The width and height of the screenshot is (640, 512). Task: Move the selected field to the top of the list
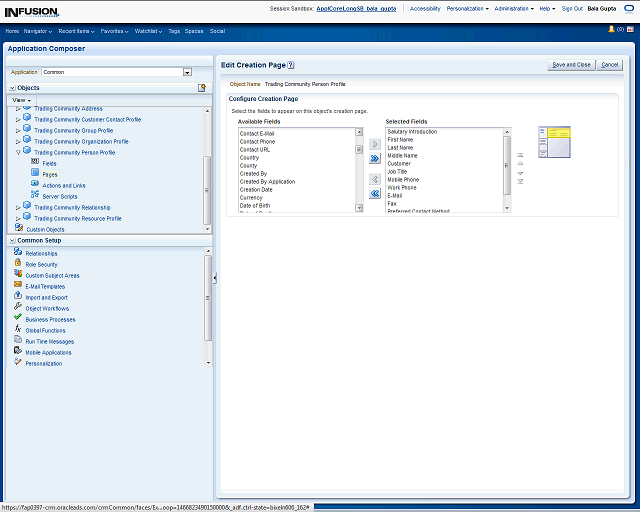(520, 155)
